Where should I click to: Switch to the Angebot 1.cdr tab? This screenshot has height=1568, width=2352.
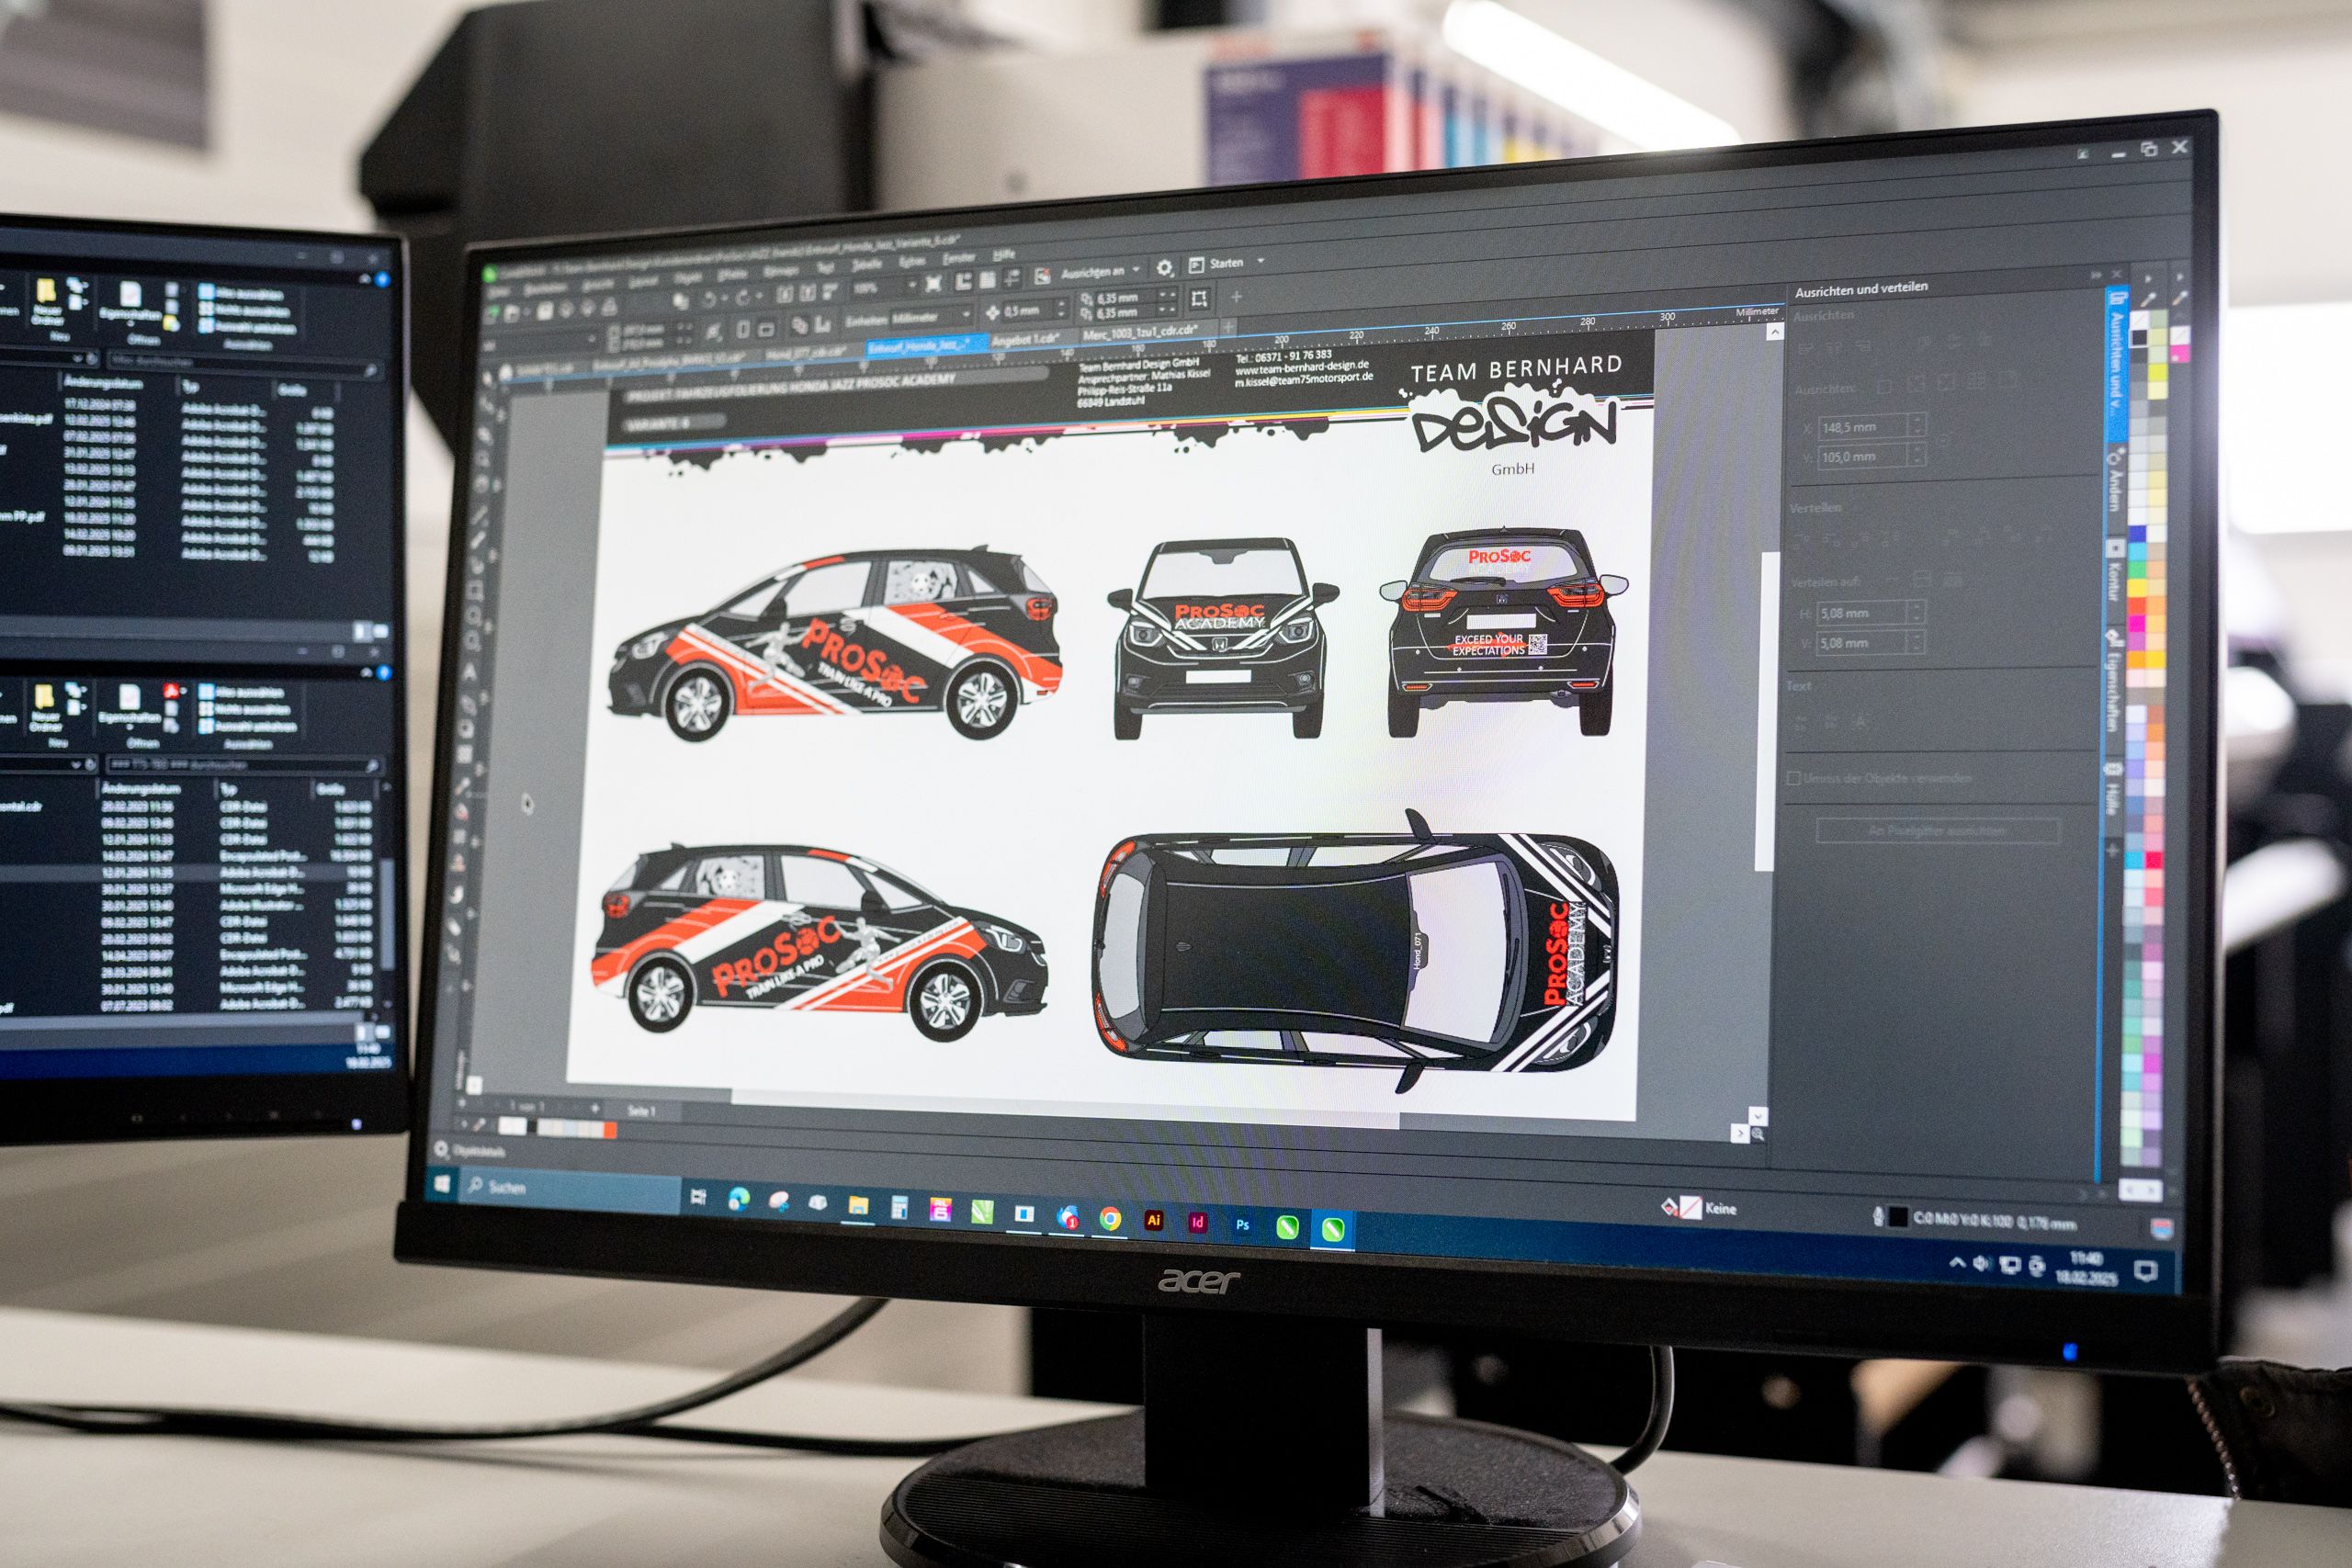tap(1025, 340)
